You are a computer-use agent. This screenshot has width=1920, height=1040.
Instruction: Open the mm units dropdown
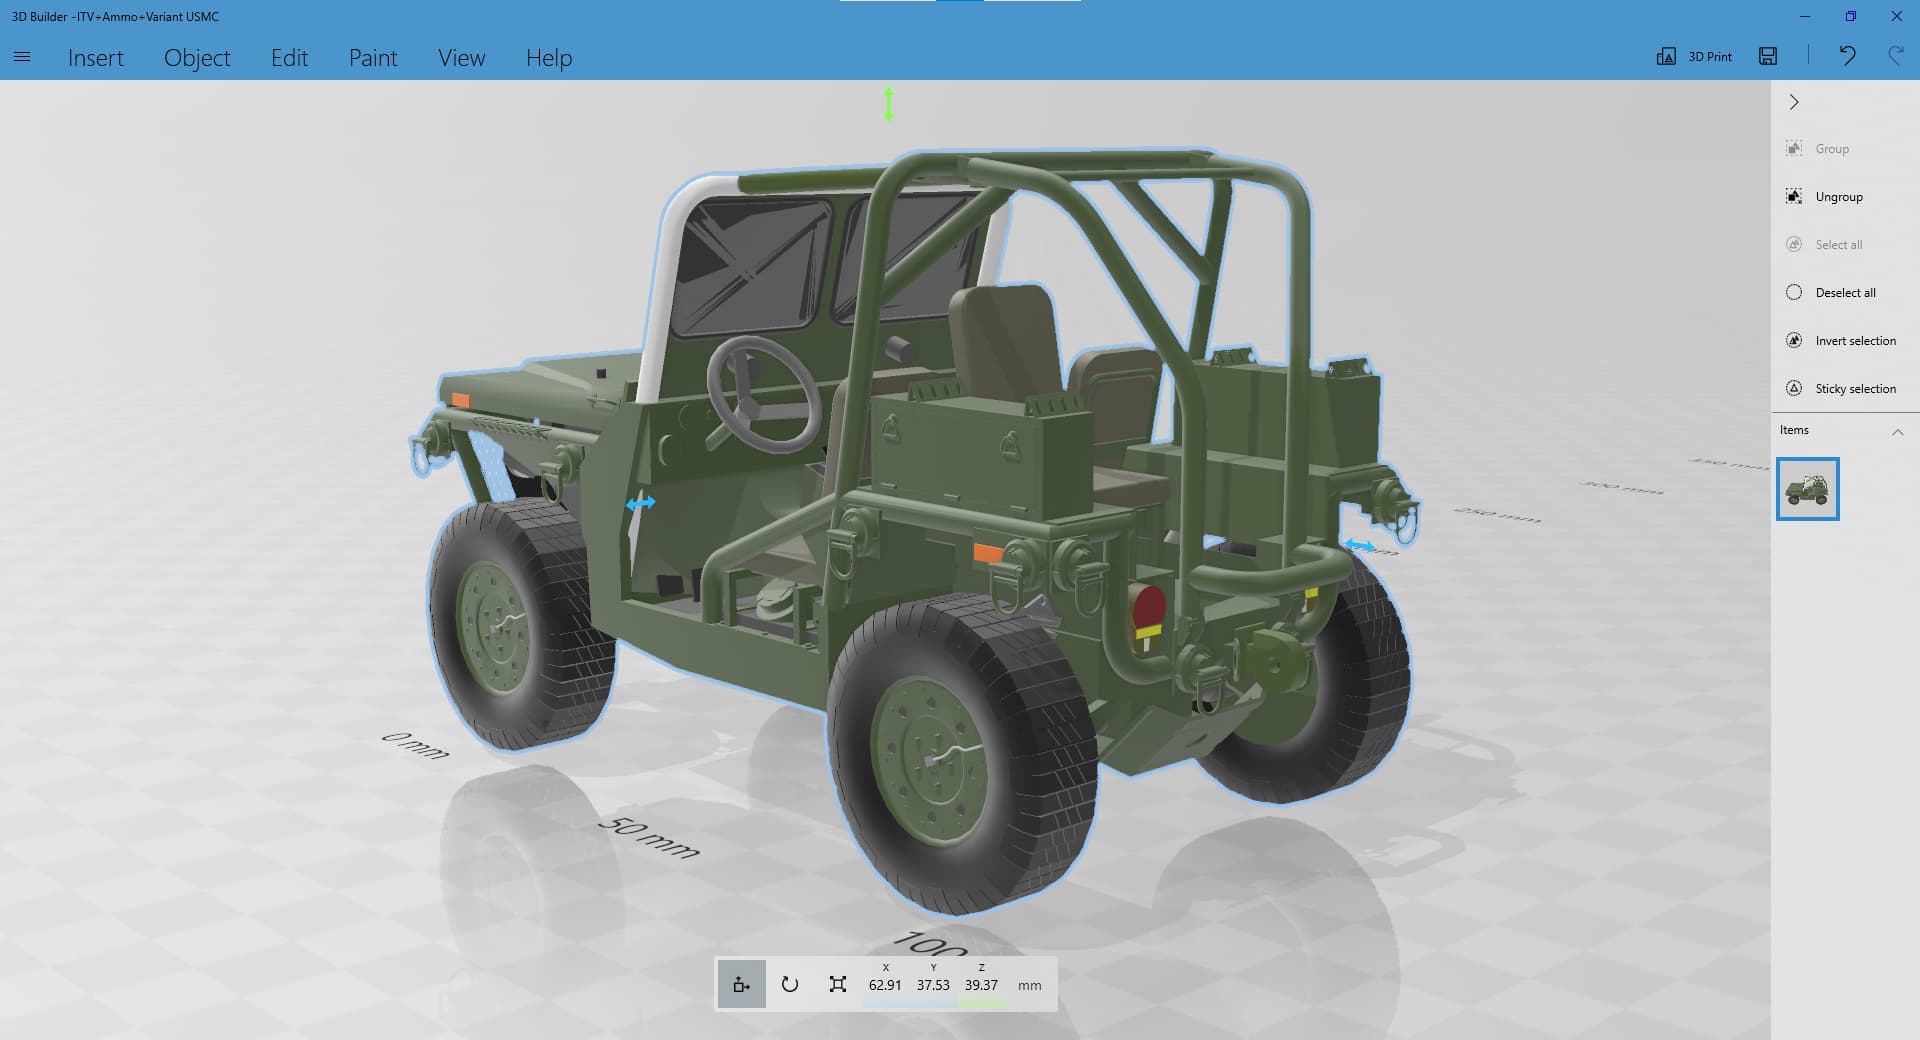[1029, 985]
